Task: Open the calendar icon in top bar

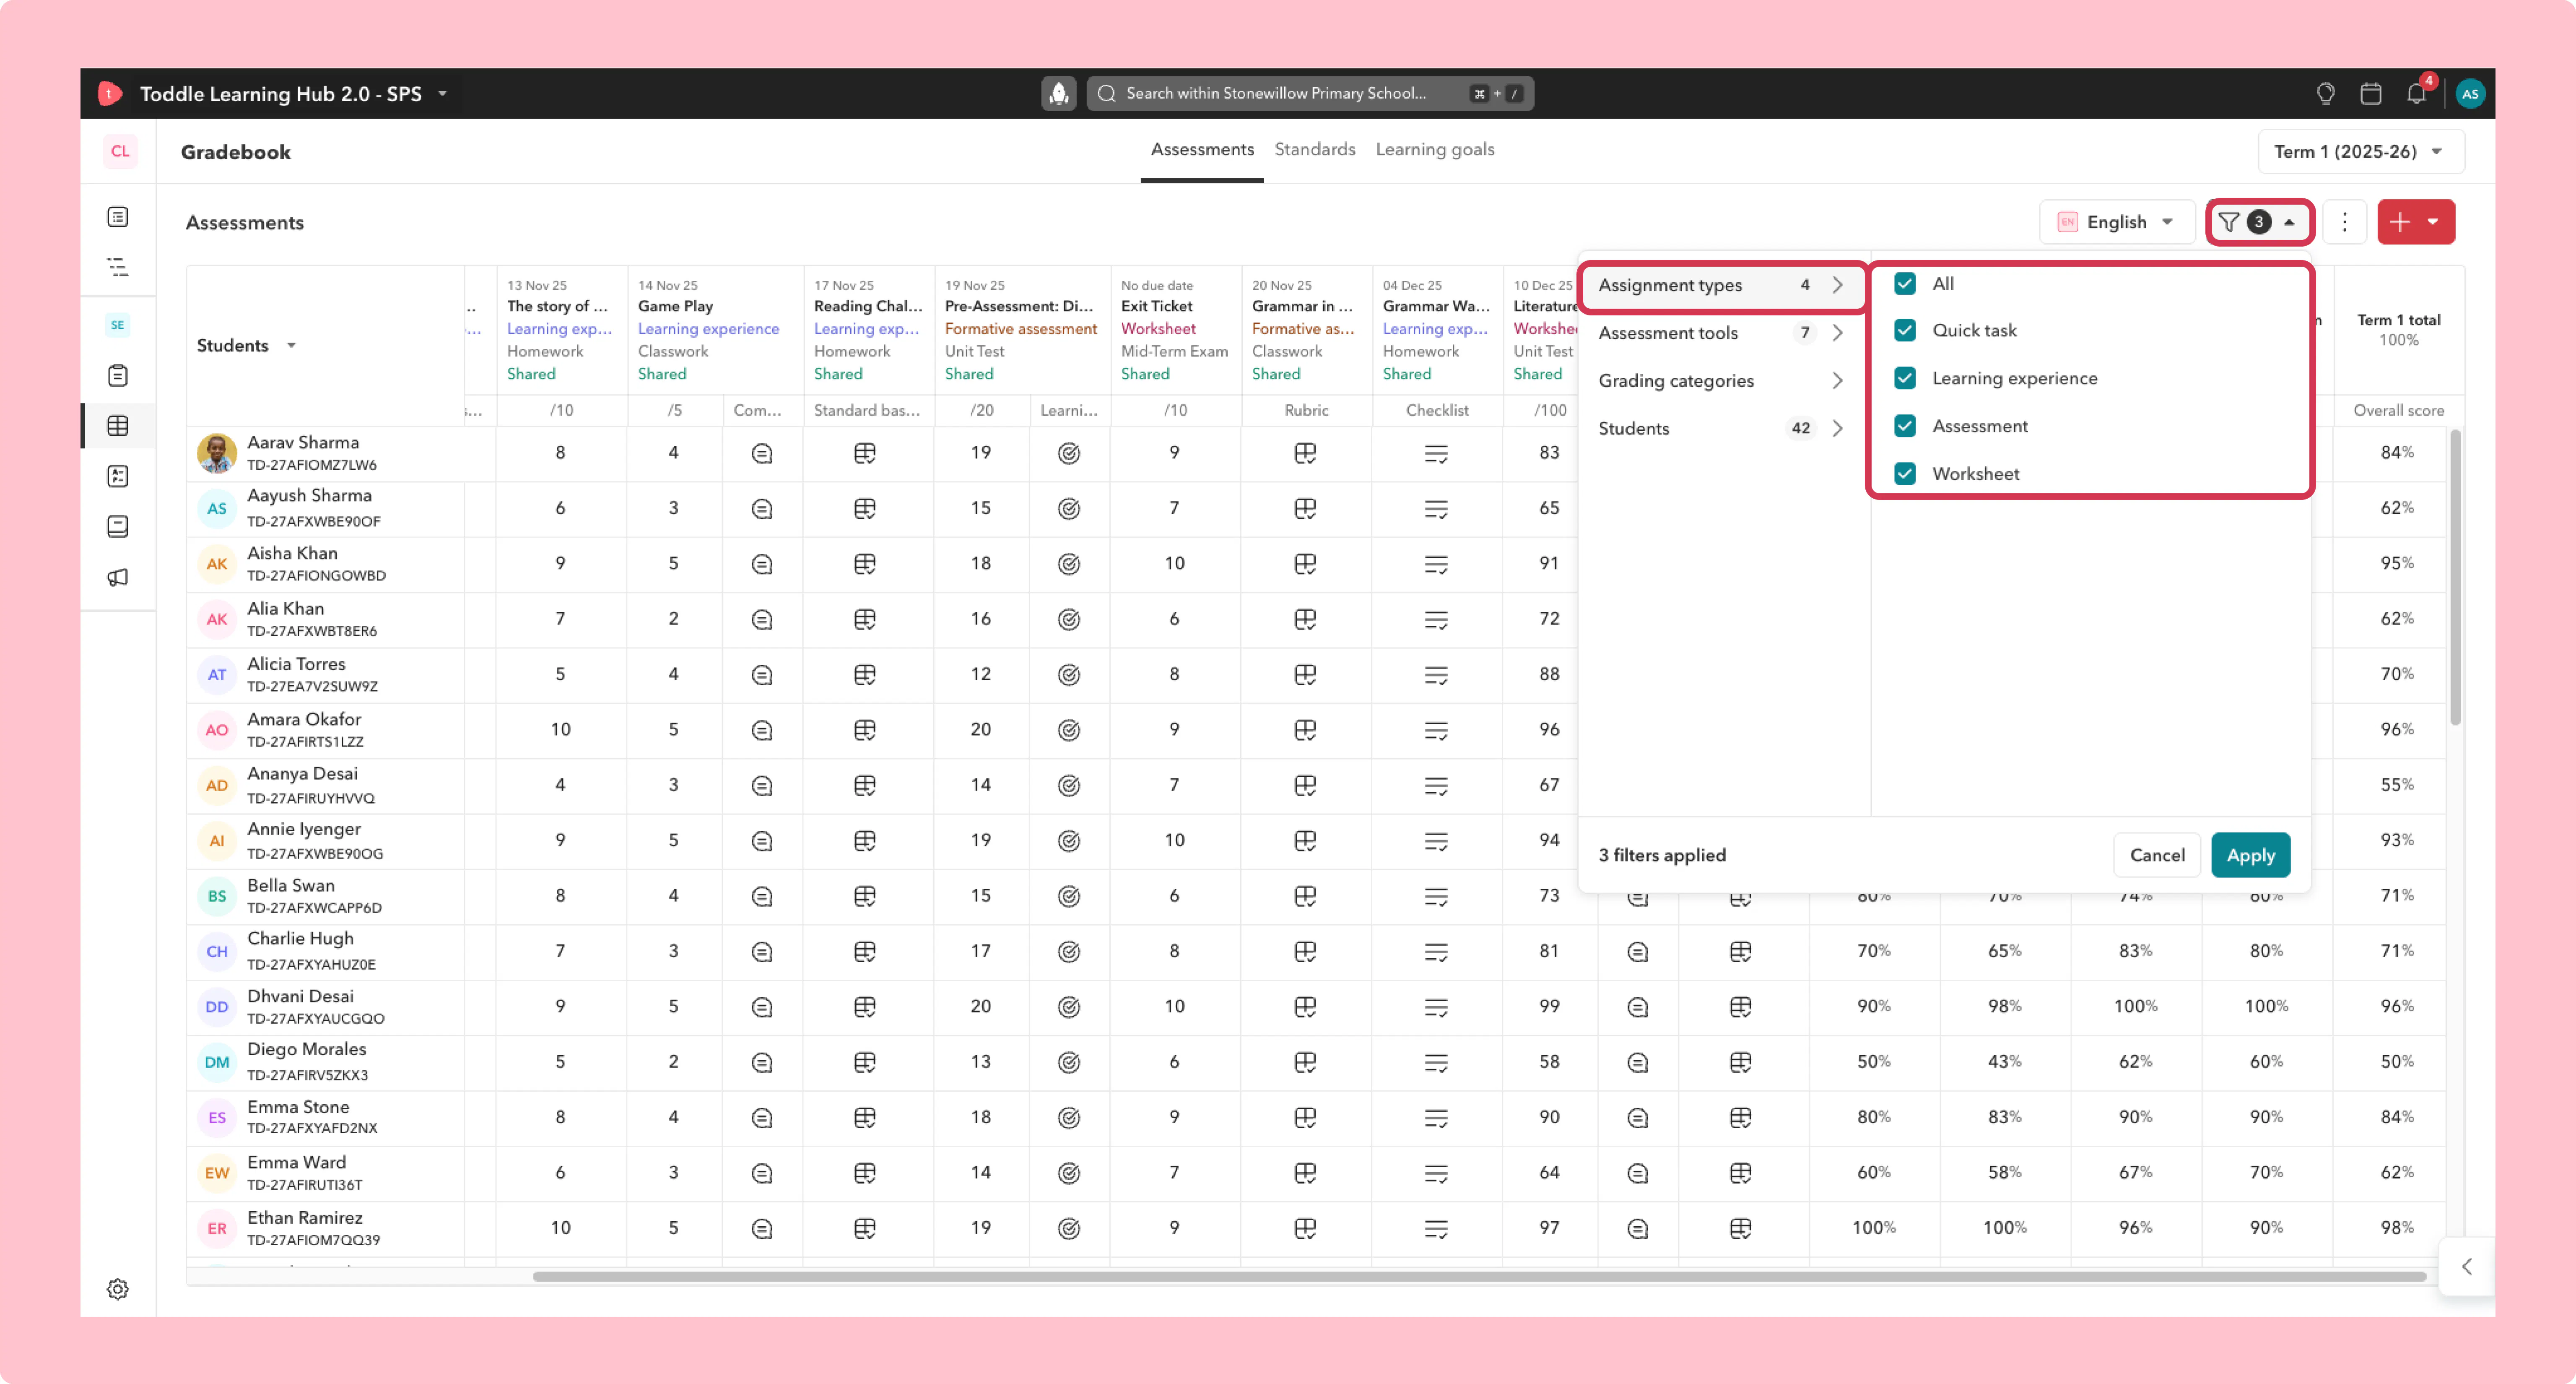Action: [2371, 93]
